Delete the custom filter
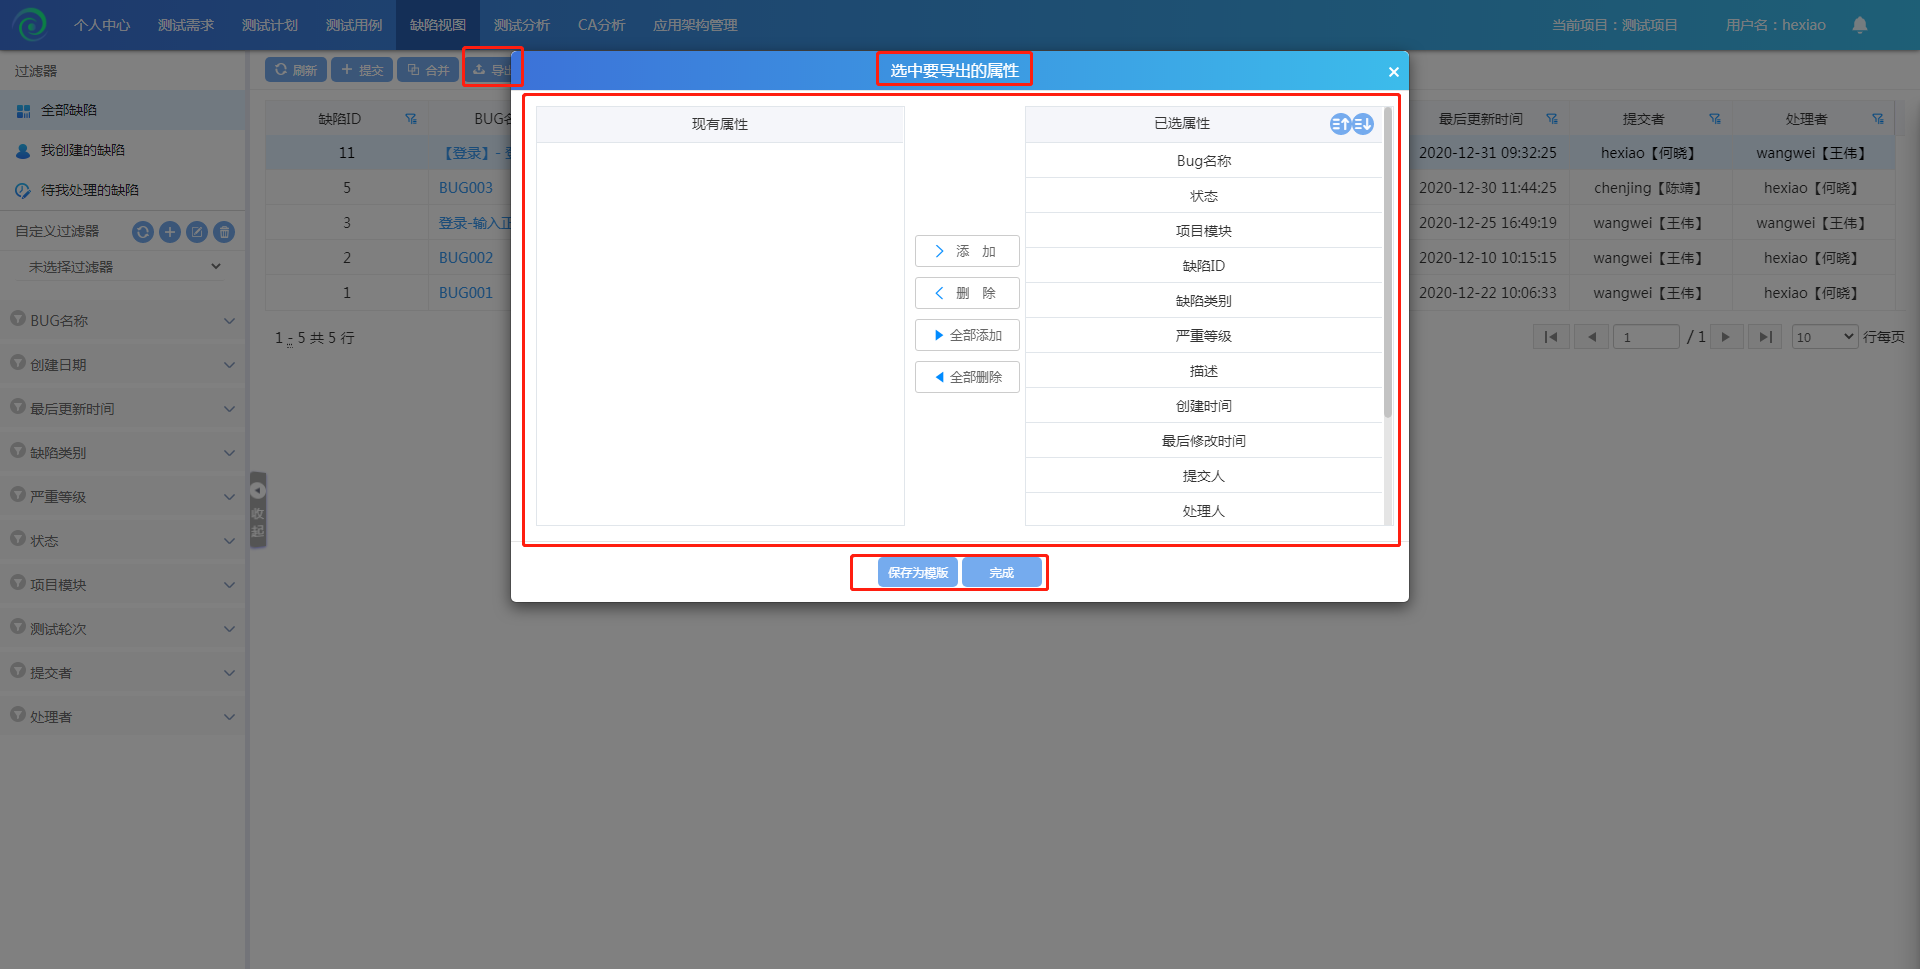Viewport: 1920px width, 969px height. point(224,232)
